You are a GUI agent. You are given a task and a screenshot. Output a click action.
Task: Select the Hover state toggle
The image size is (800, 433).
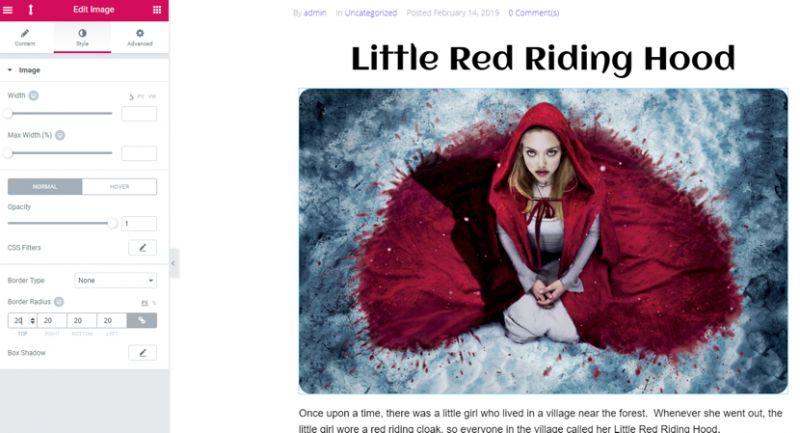click(x=119, y=187)
